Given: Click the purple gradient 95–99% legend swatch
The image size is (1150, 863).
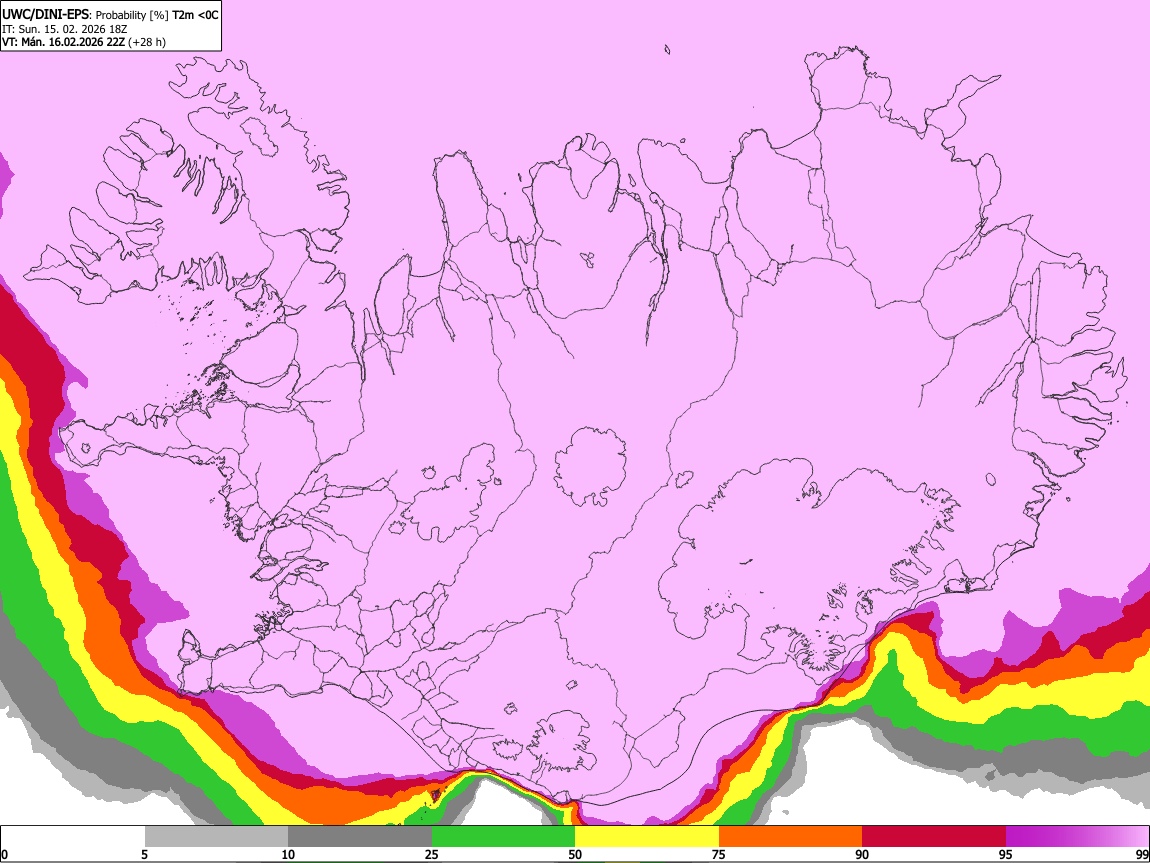Looking at the screenshot, I should pos(1077,837).
